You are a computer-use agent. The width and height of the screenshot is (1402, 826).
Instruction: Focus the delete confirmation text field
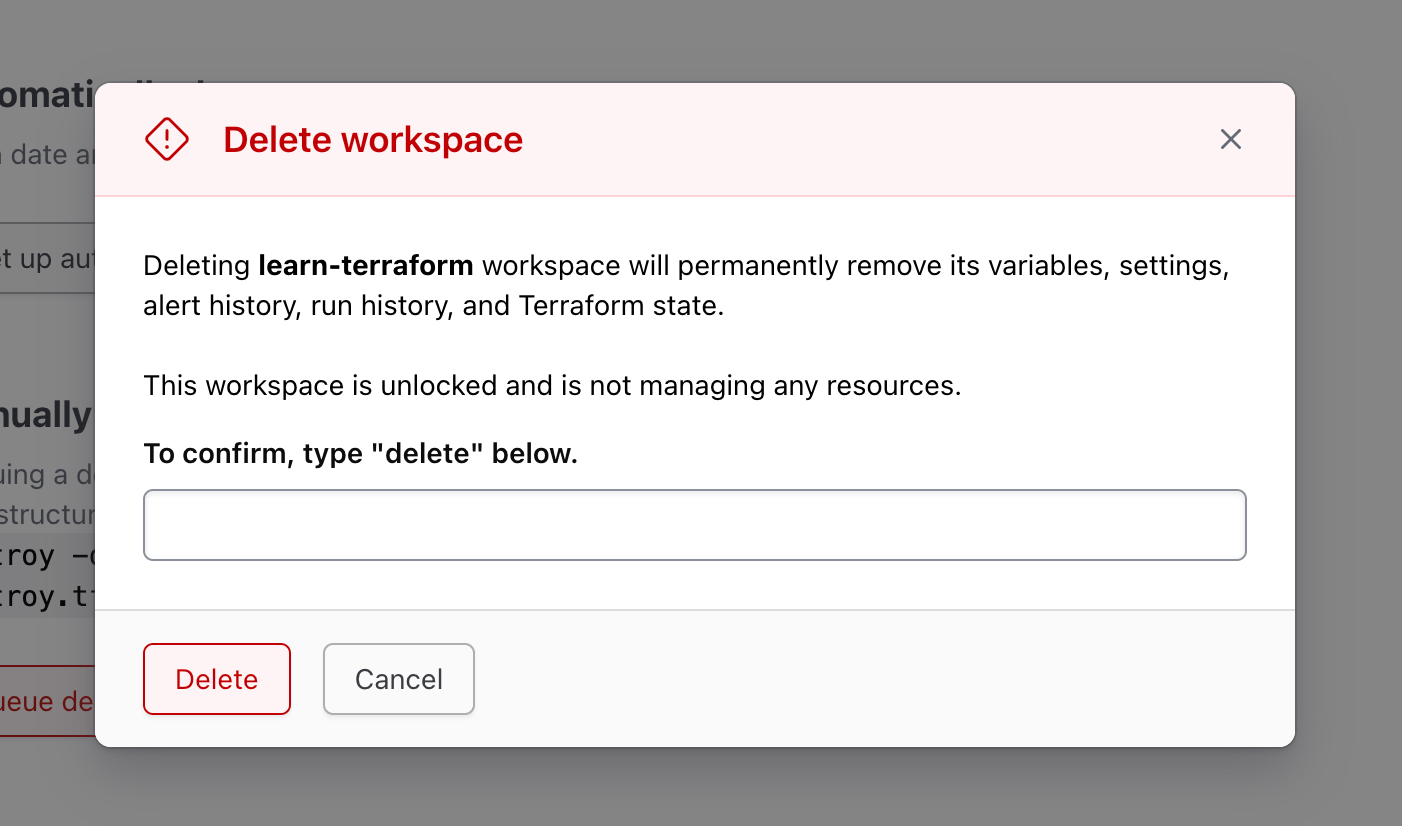(695, 525)
